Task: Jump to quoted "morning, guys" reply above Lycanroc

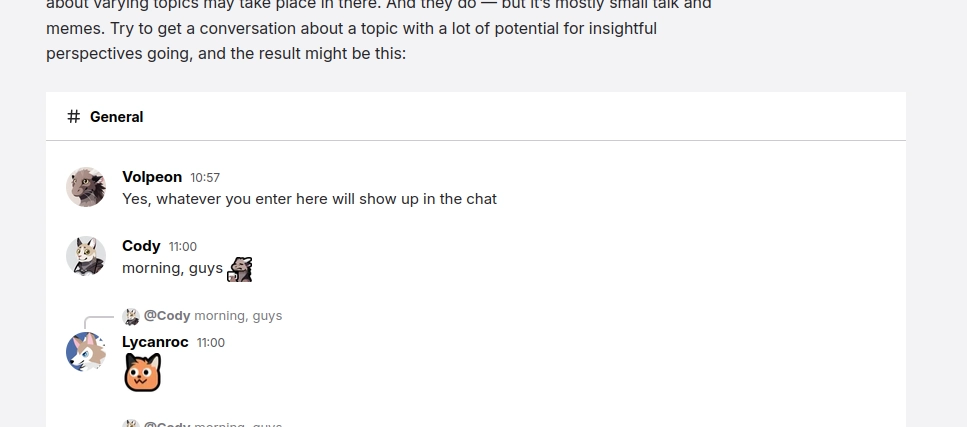Action: tap(238, 316)
